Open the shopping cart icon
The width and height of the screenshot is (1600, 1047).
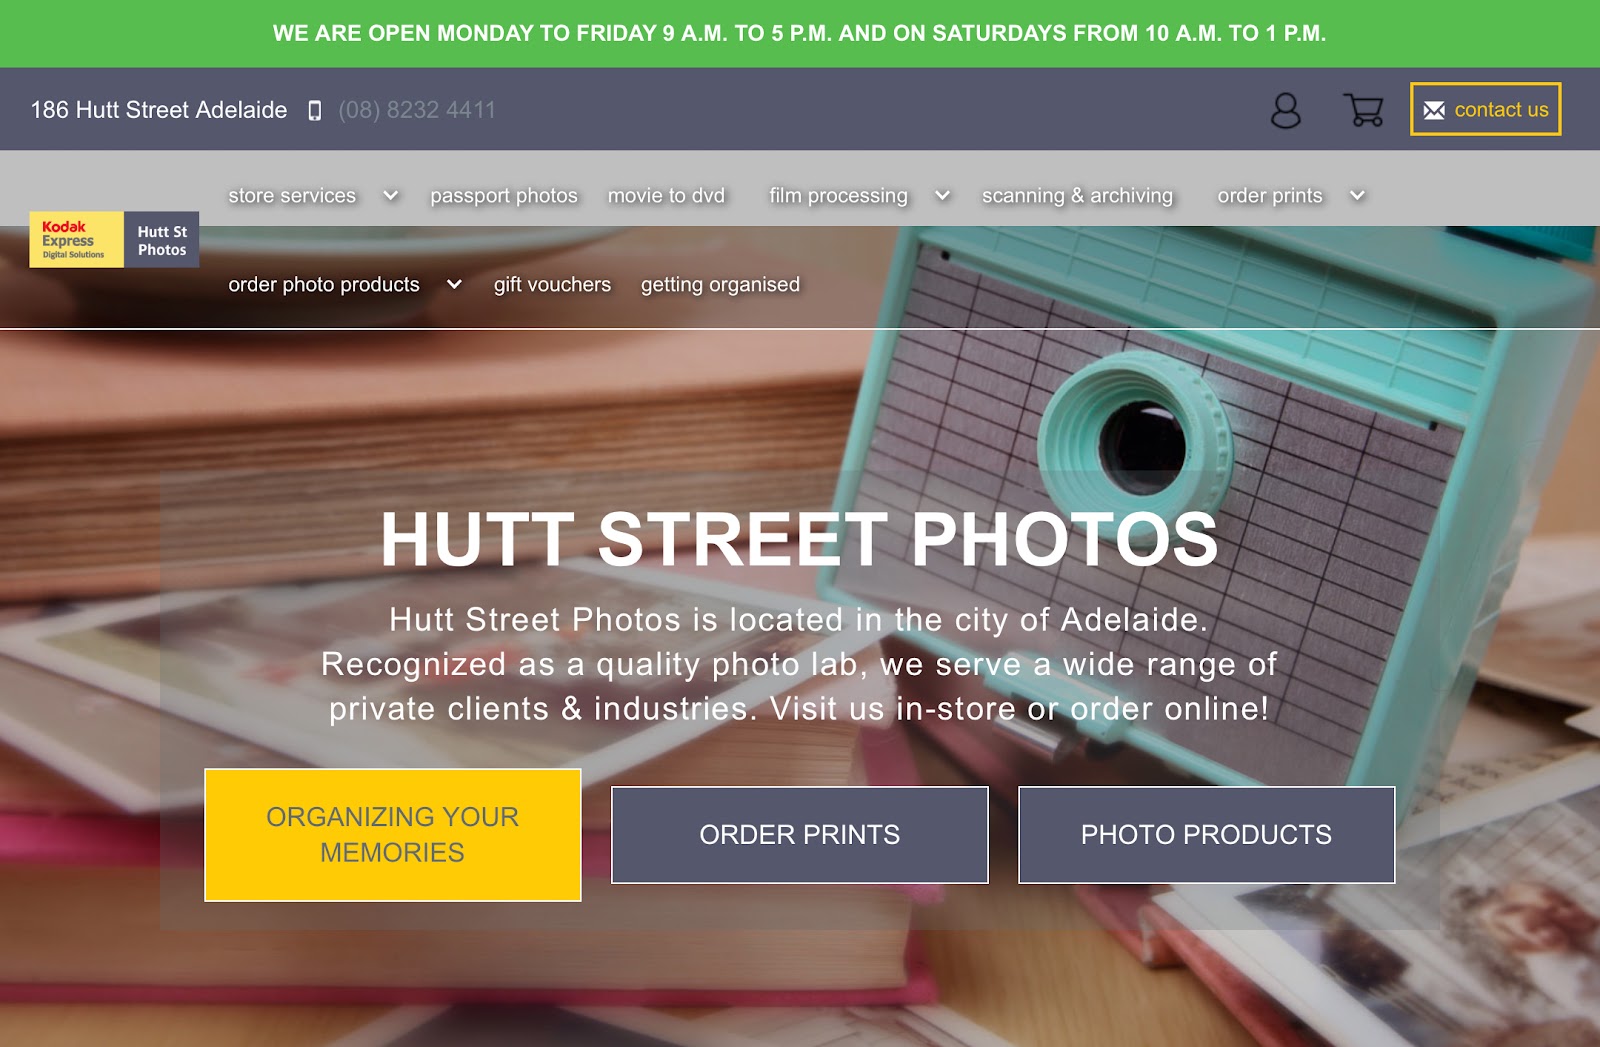(x=1363, y=110)
